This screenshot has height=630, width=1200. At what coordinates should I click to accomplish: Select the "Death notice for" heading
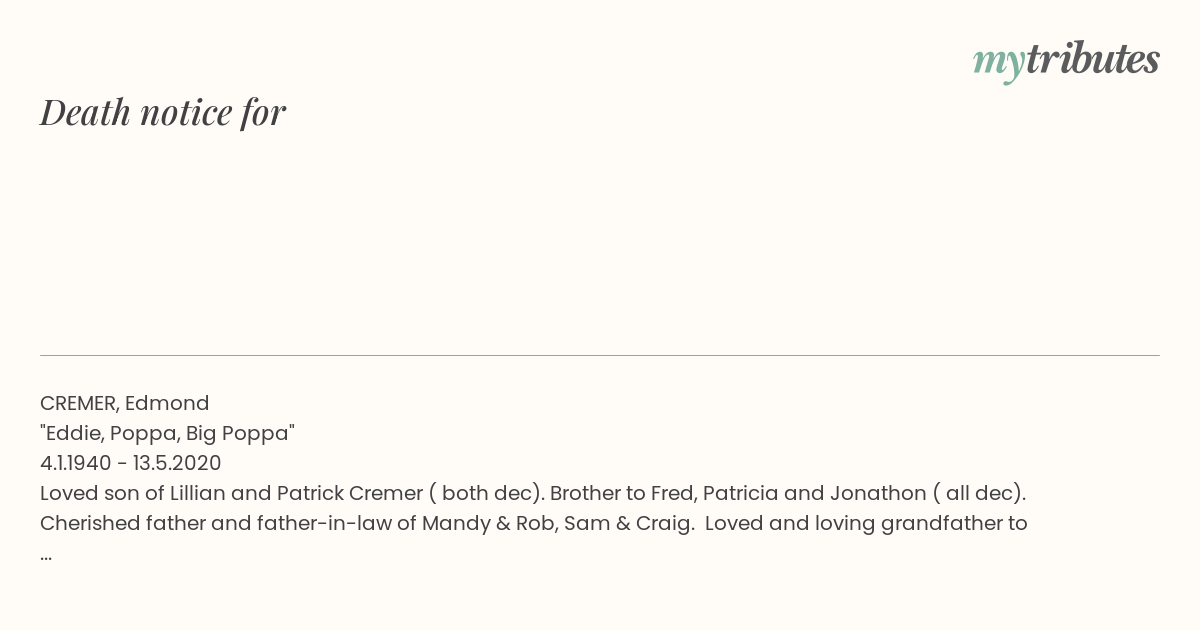pyautogui.click(x=163, y=113)
